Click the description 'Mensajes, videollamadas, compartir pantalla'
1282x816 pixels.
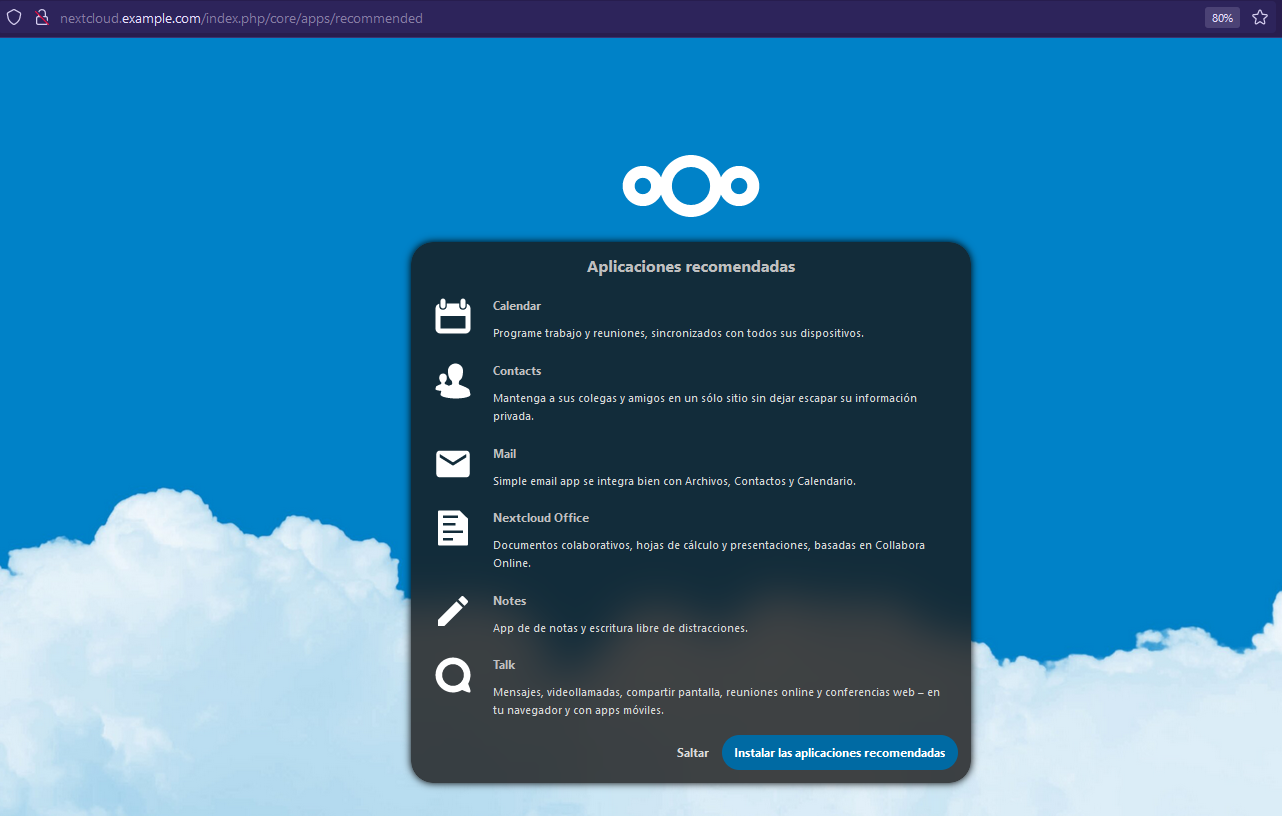(x=716, y=701)
